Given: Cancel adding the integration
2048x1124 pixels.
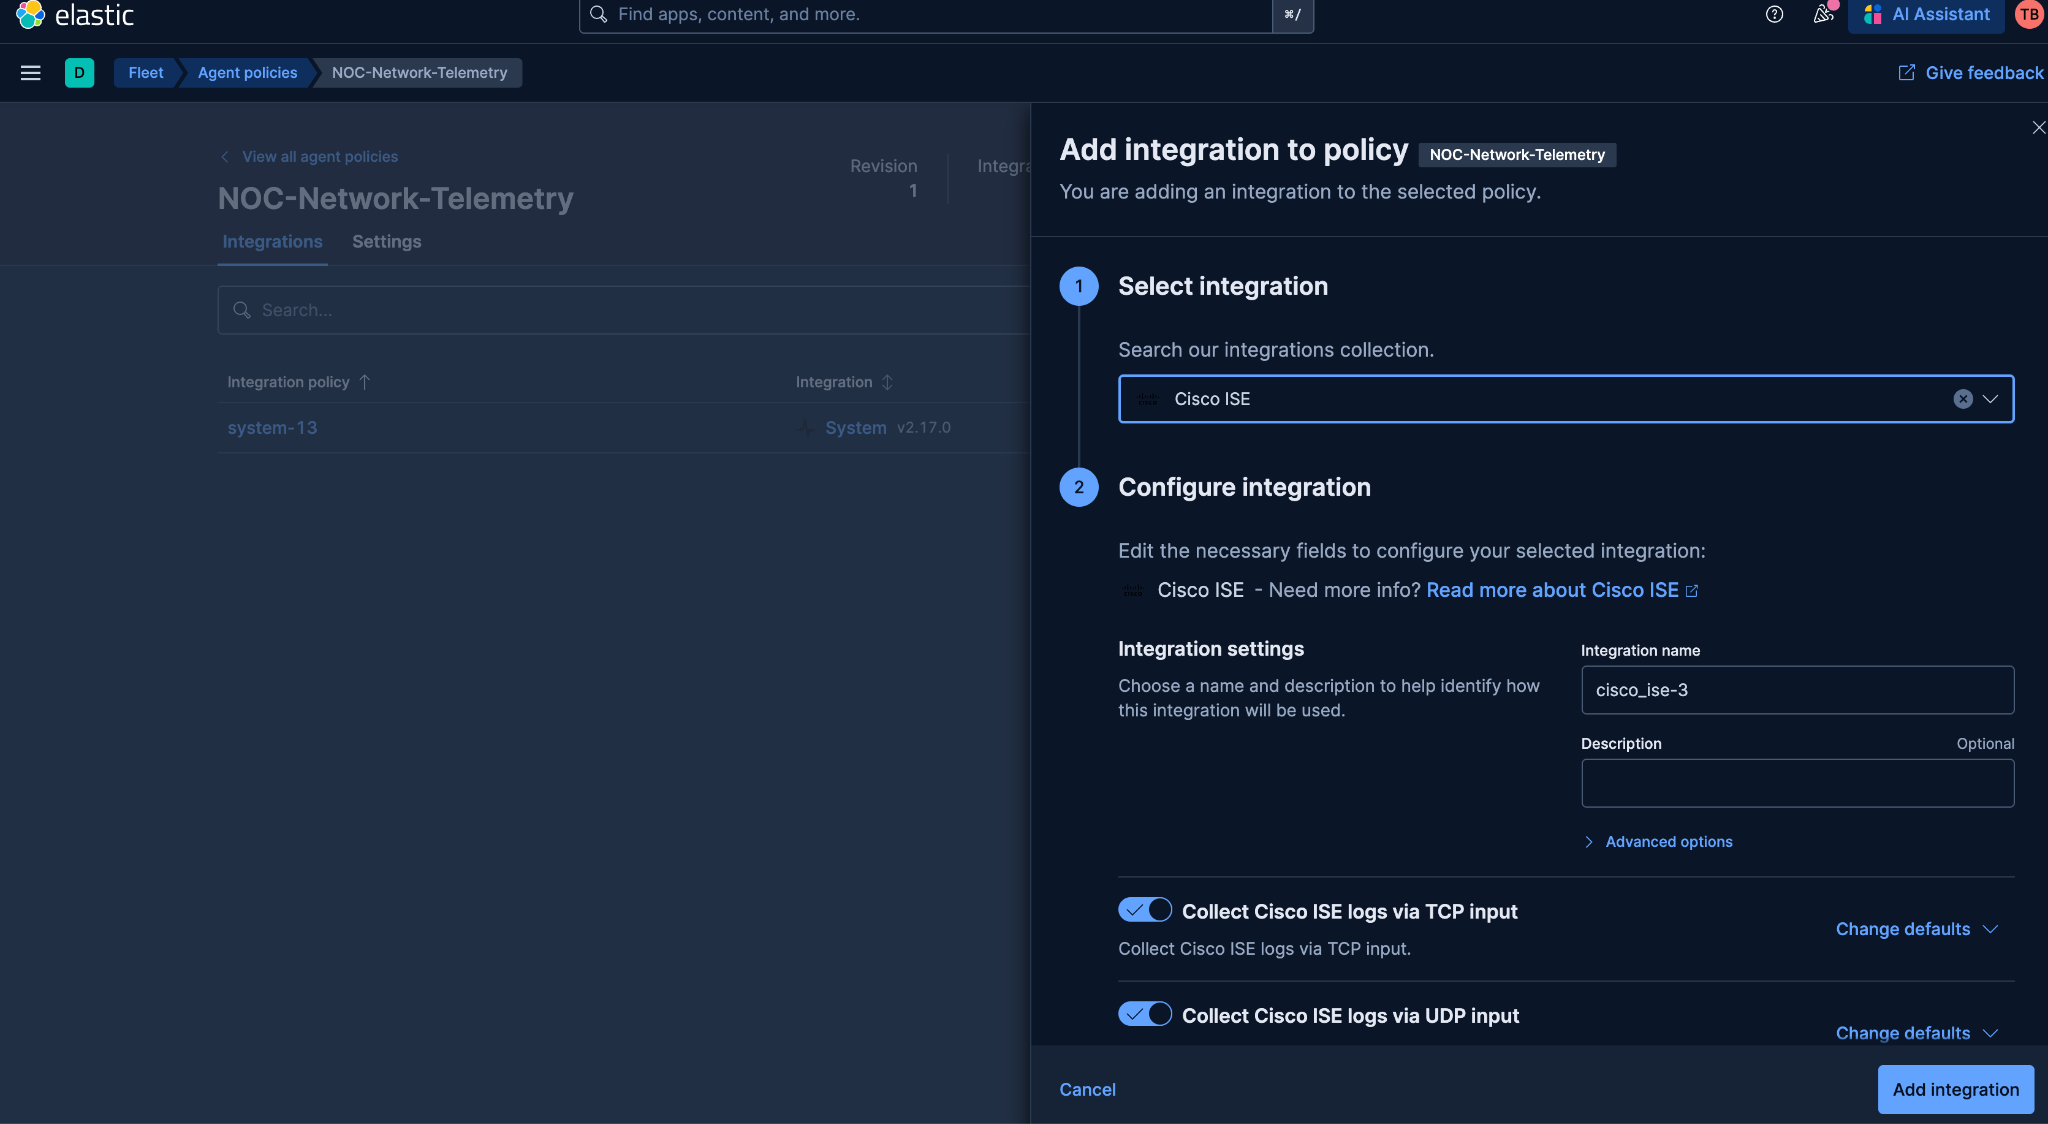Looking at the screenshot, I should [1087, 1090].
